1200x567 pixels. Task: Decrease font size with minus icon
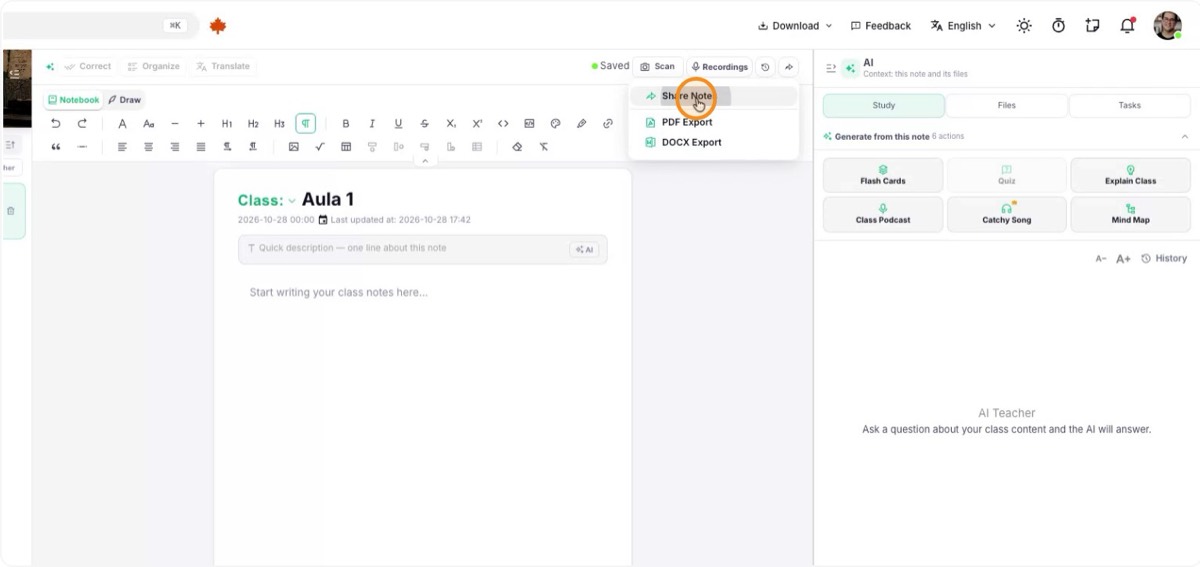175,124
